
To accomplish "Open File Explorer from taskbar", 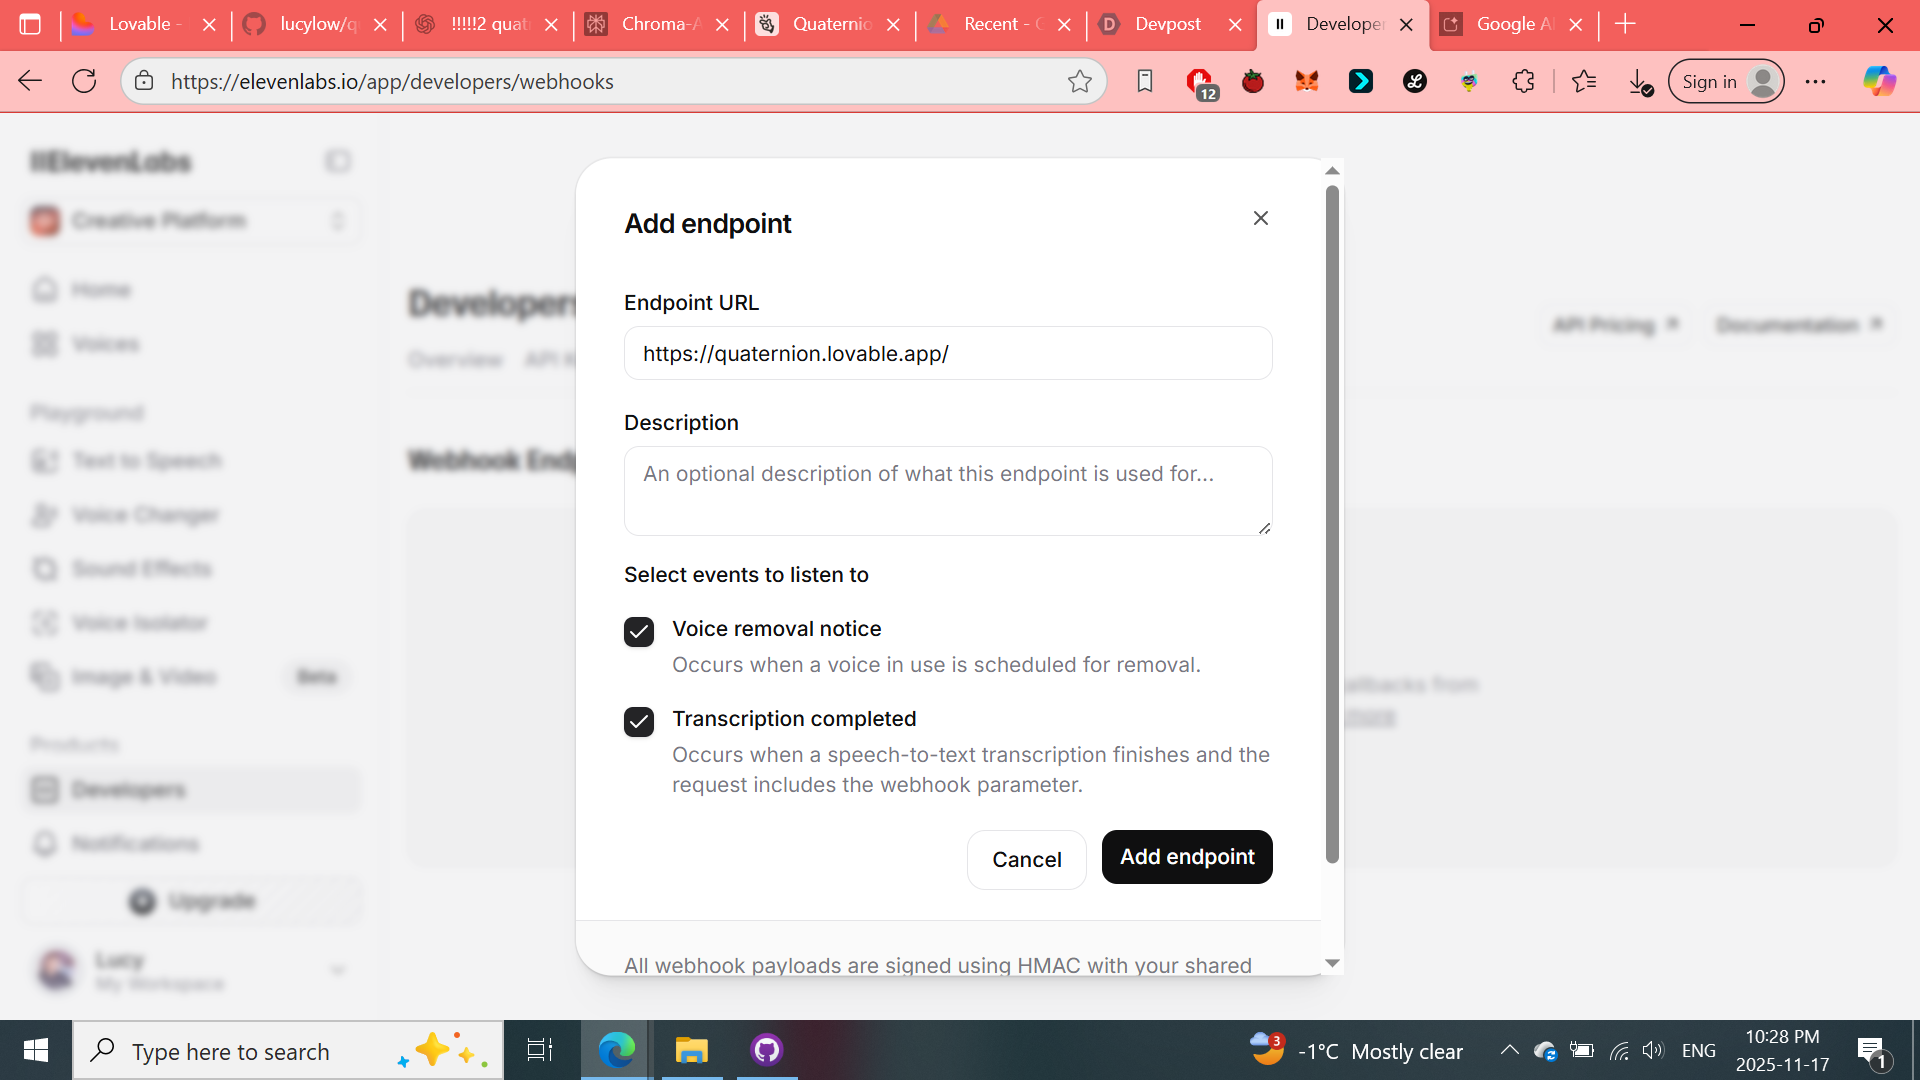I will (x=691, y=1050).
